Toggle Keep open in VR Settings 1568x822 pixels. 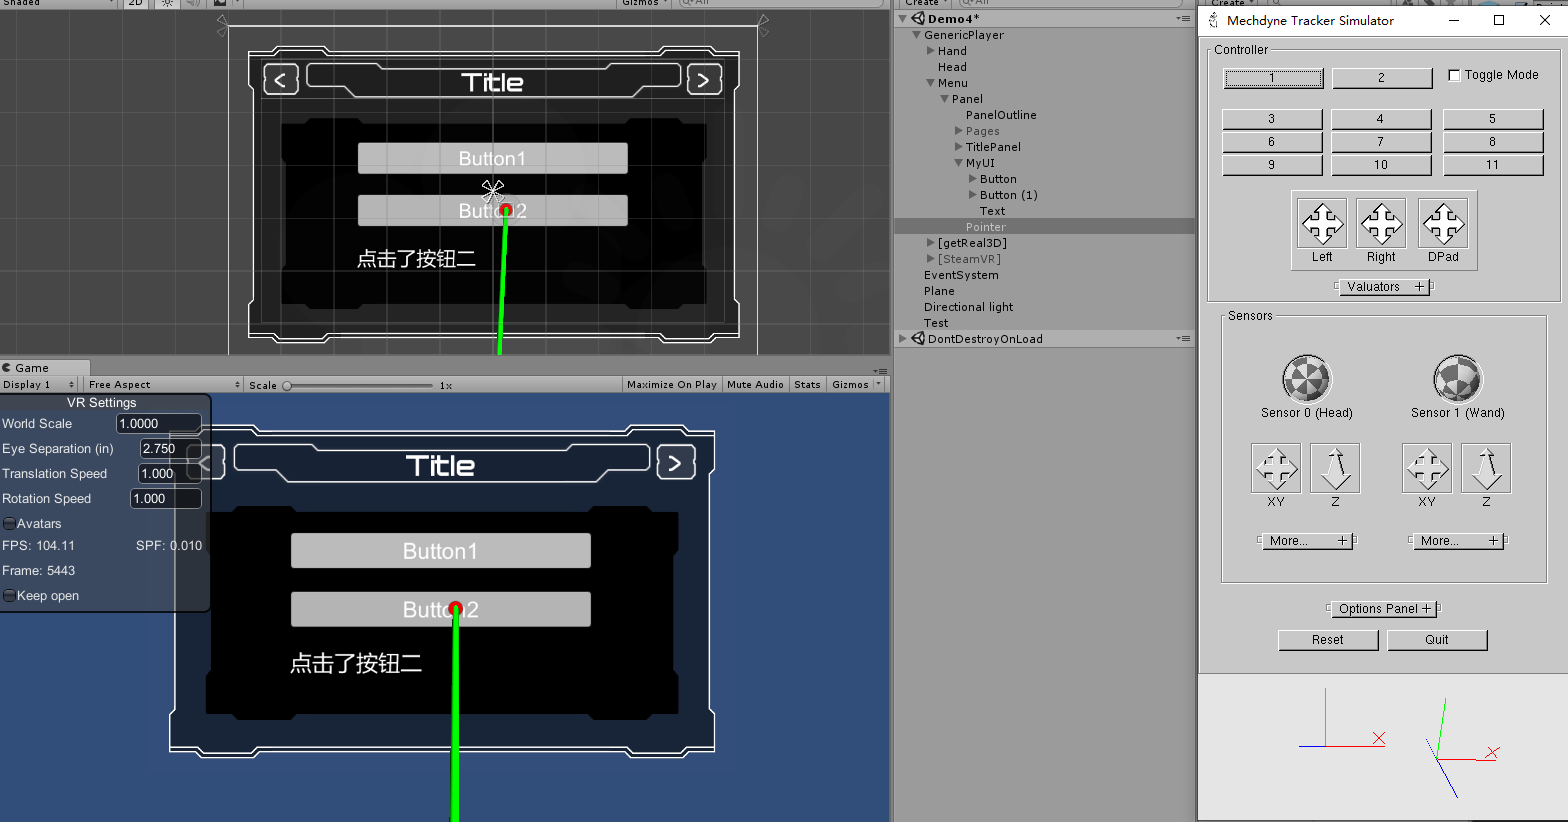[x=9, y=596]
